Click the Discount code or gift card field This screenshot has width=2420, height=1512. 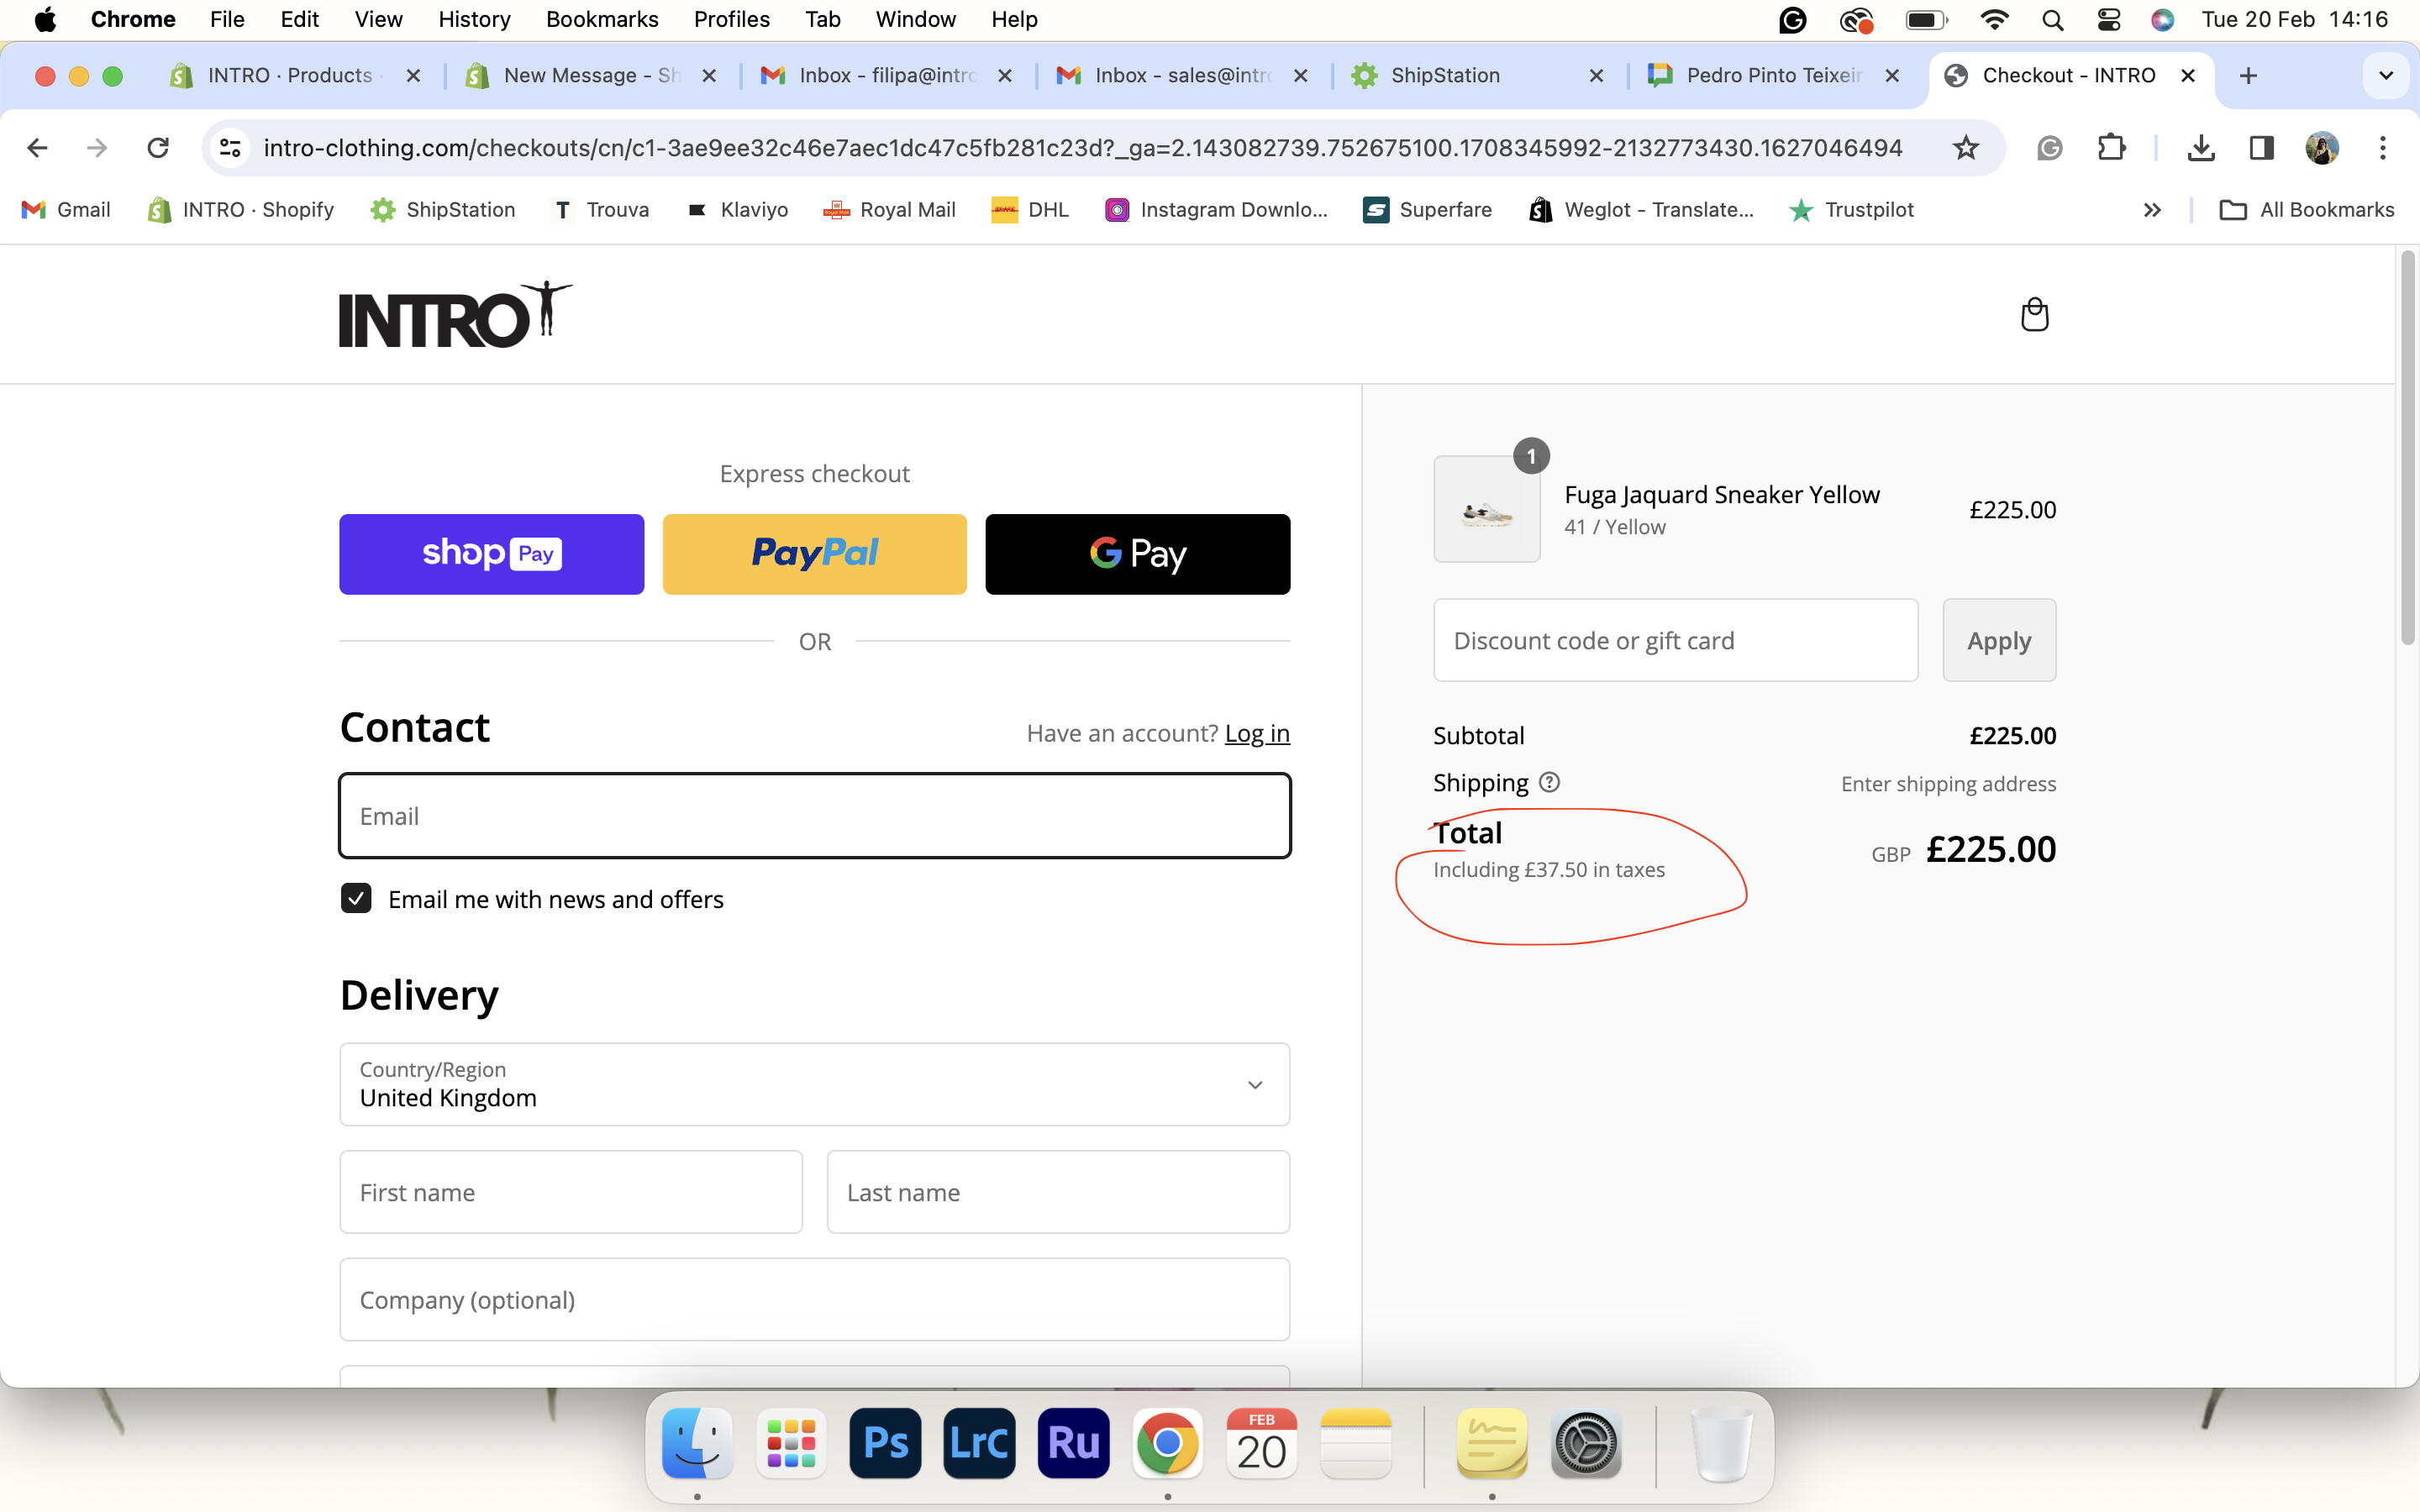pyautogui.click(x=1675, y=640)
